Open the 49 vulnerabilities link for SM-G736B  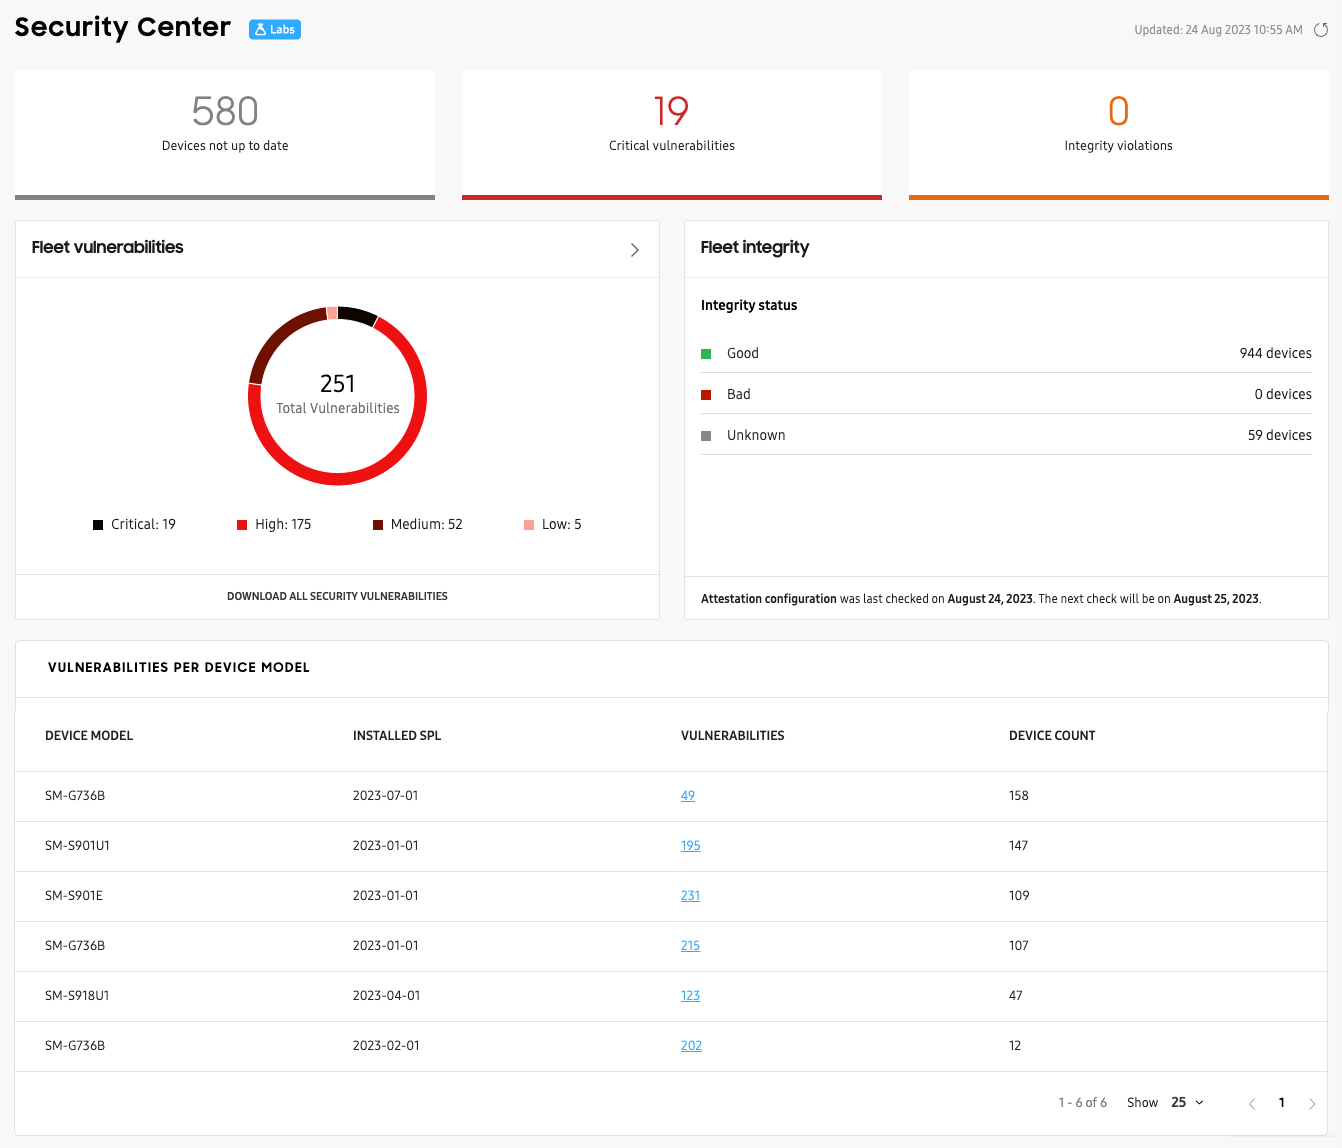(688, 796)
